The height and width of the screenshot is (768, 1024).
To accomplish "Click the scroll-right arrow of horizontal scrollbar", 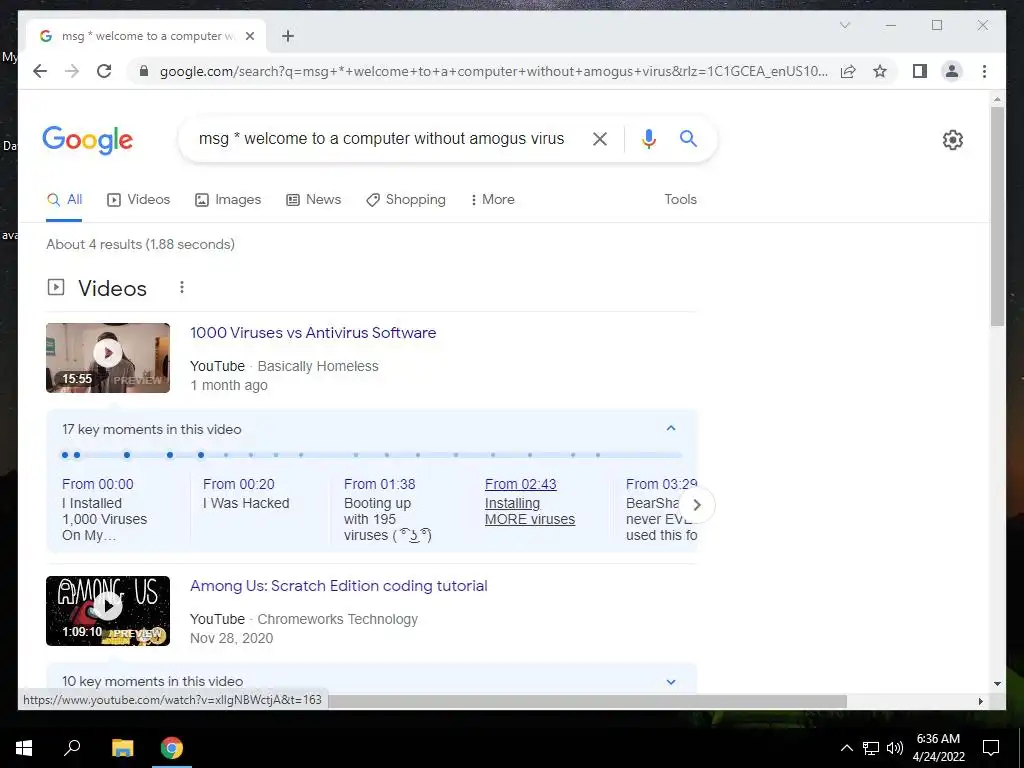I will [980, 701].
